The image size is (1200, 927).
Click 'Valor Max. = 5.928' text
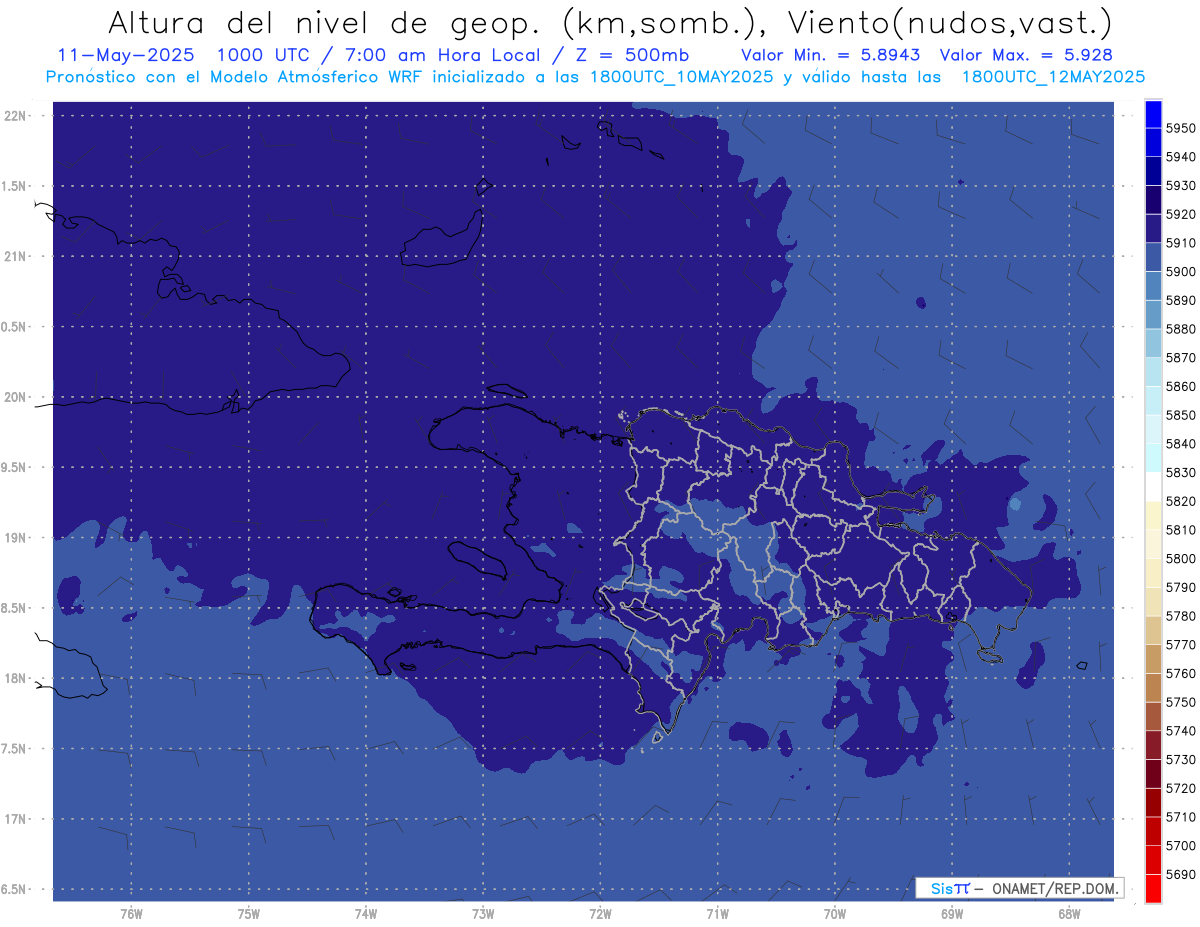(1027, 55)
